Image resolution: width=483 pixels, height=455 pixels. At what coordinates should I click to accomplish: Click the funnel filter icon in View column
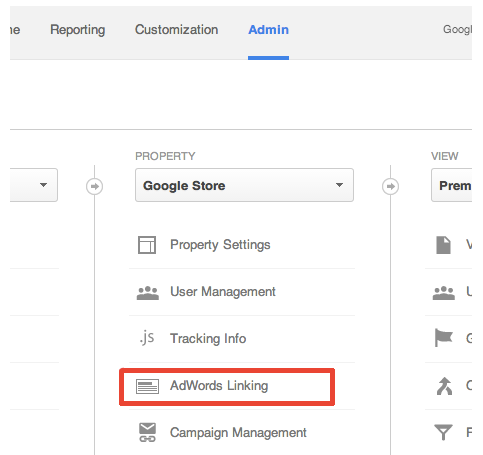(443, 432)
